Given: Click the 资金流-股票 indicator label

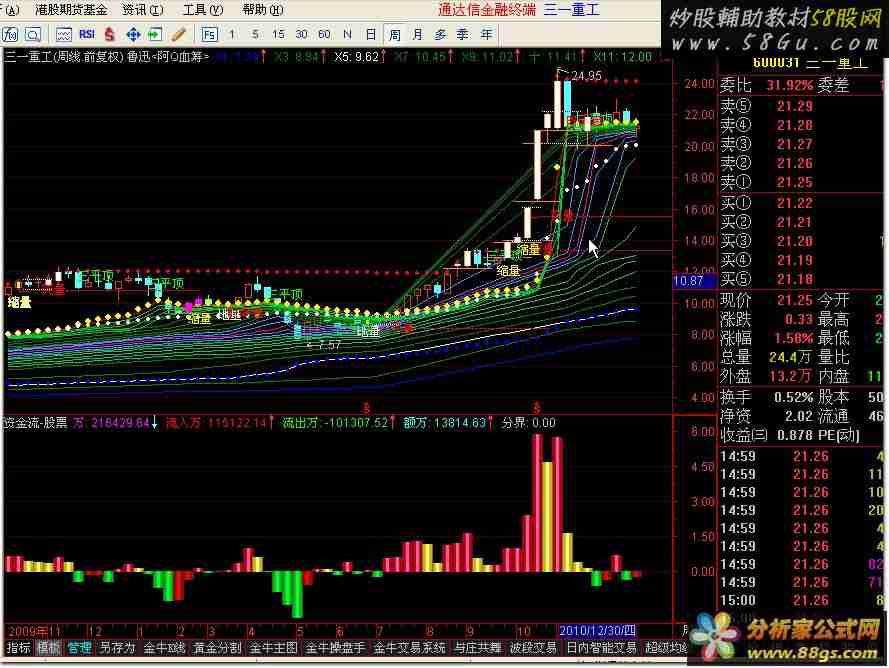Looking at the screenshot, I should (x=35, y=423).
